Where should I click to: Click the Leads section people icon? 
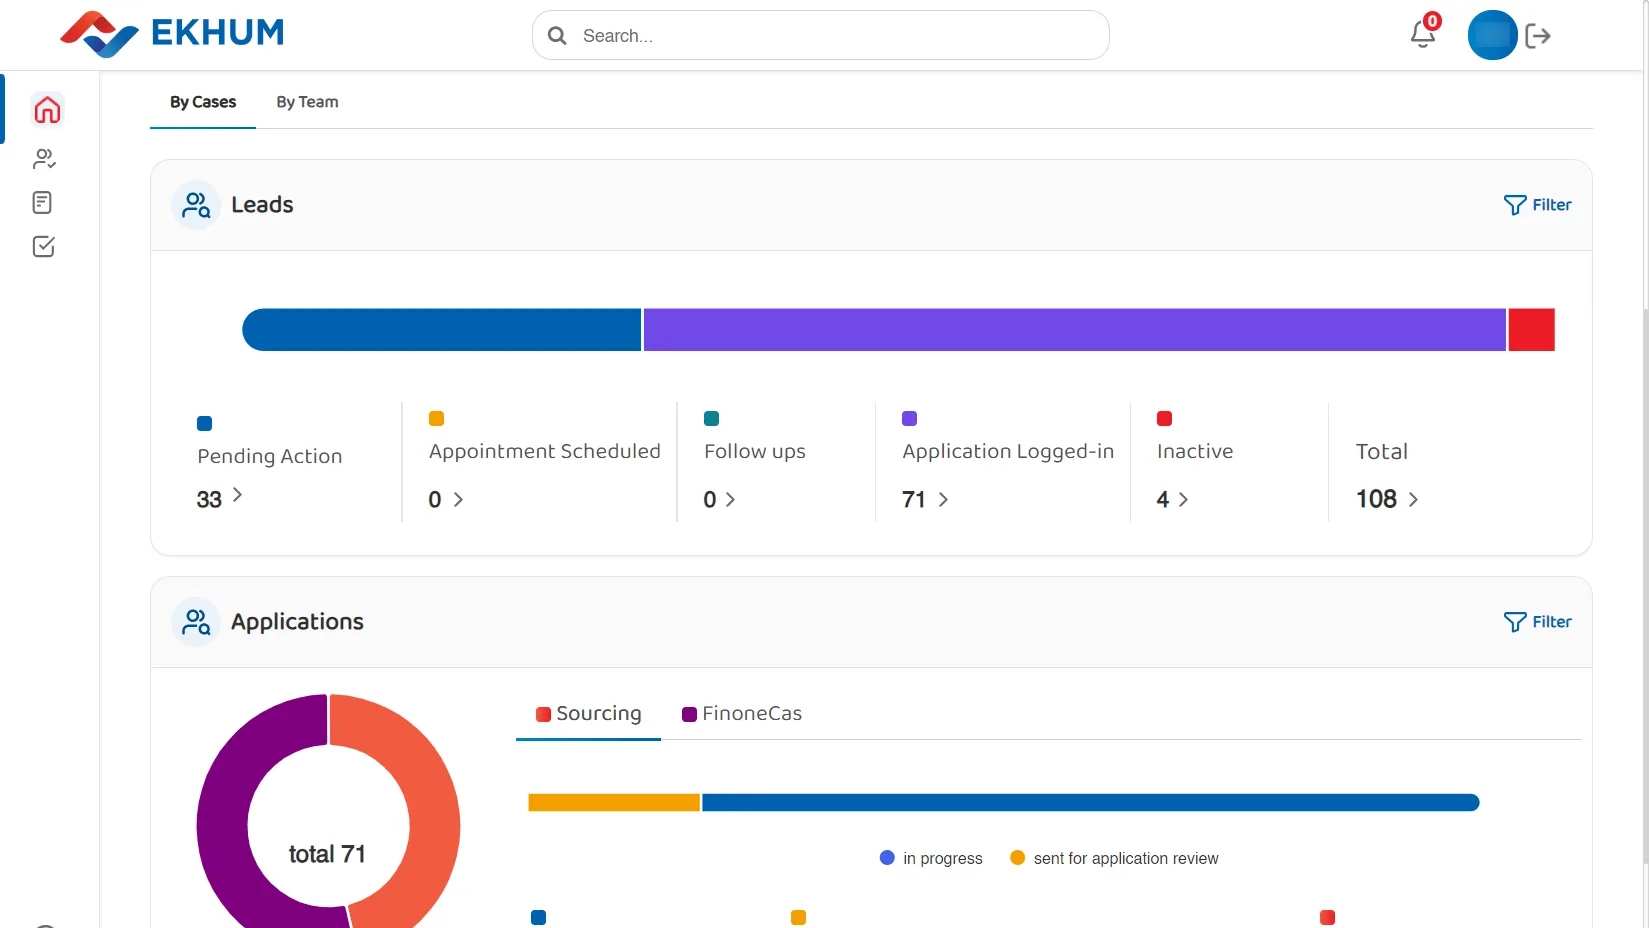pyautogui.click(x=196, y=205)
